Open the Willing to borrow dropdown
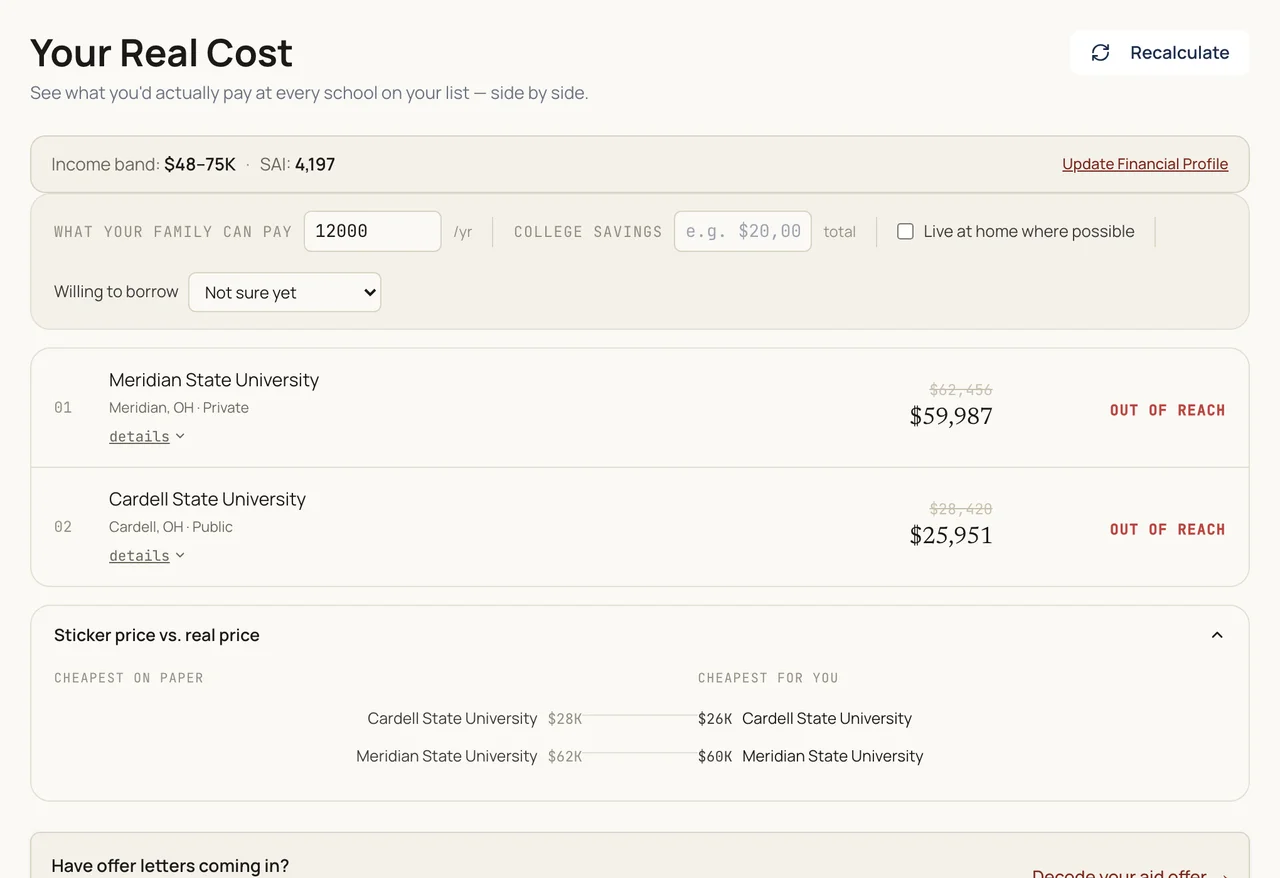 285,292
